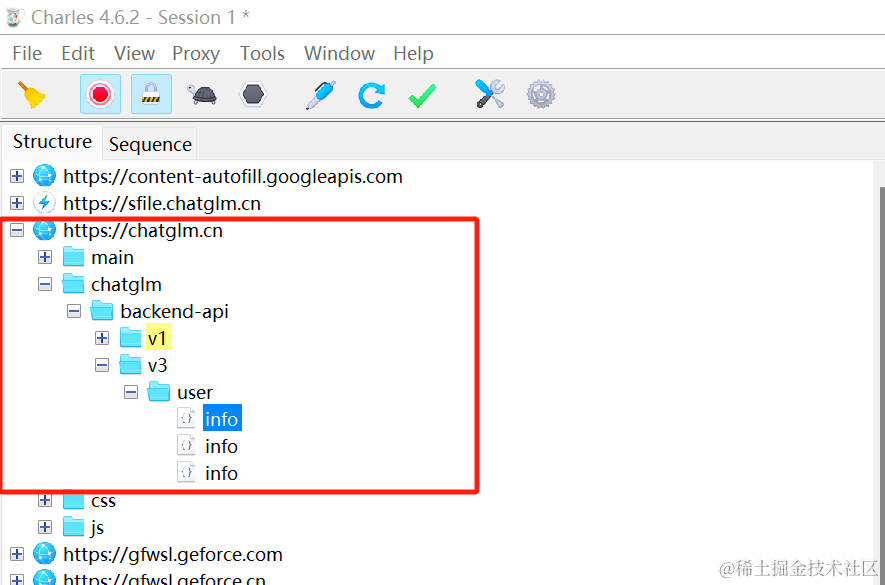This screenshot has height=585, width=885.
Task: Toggle SSL Proxying padlock button
Action: (151, 94)
